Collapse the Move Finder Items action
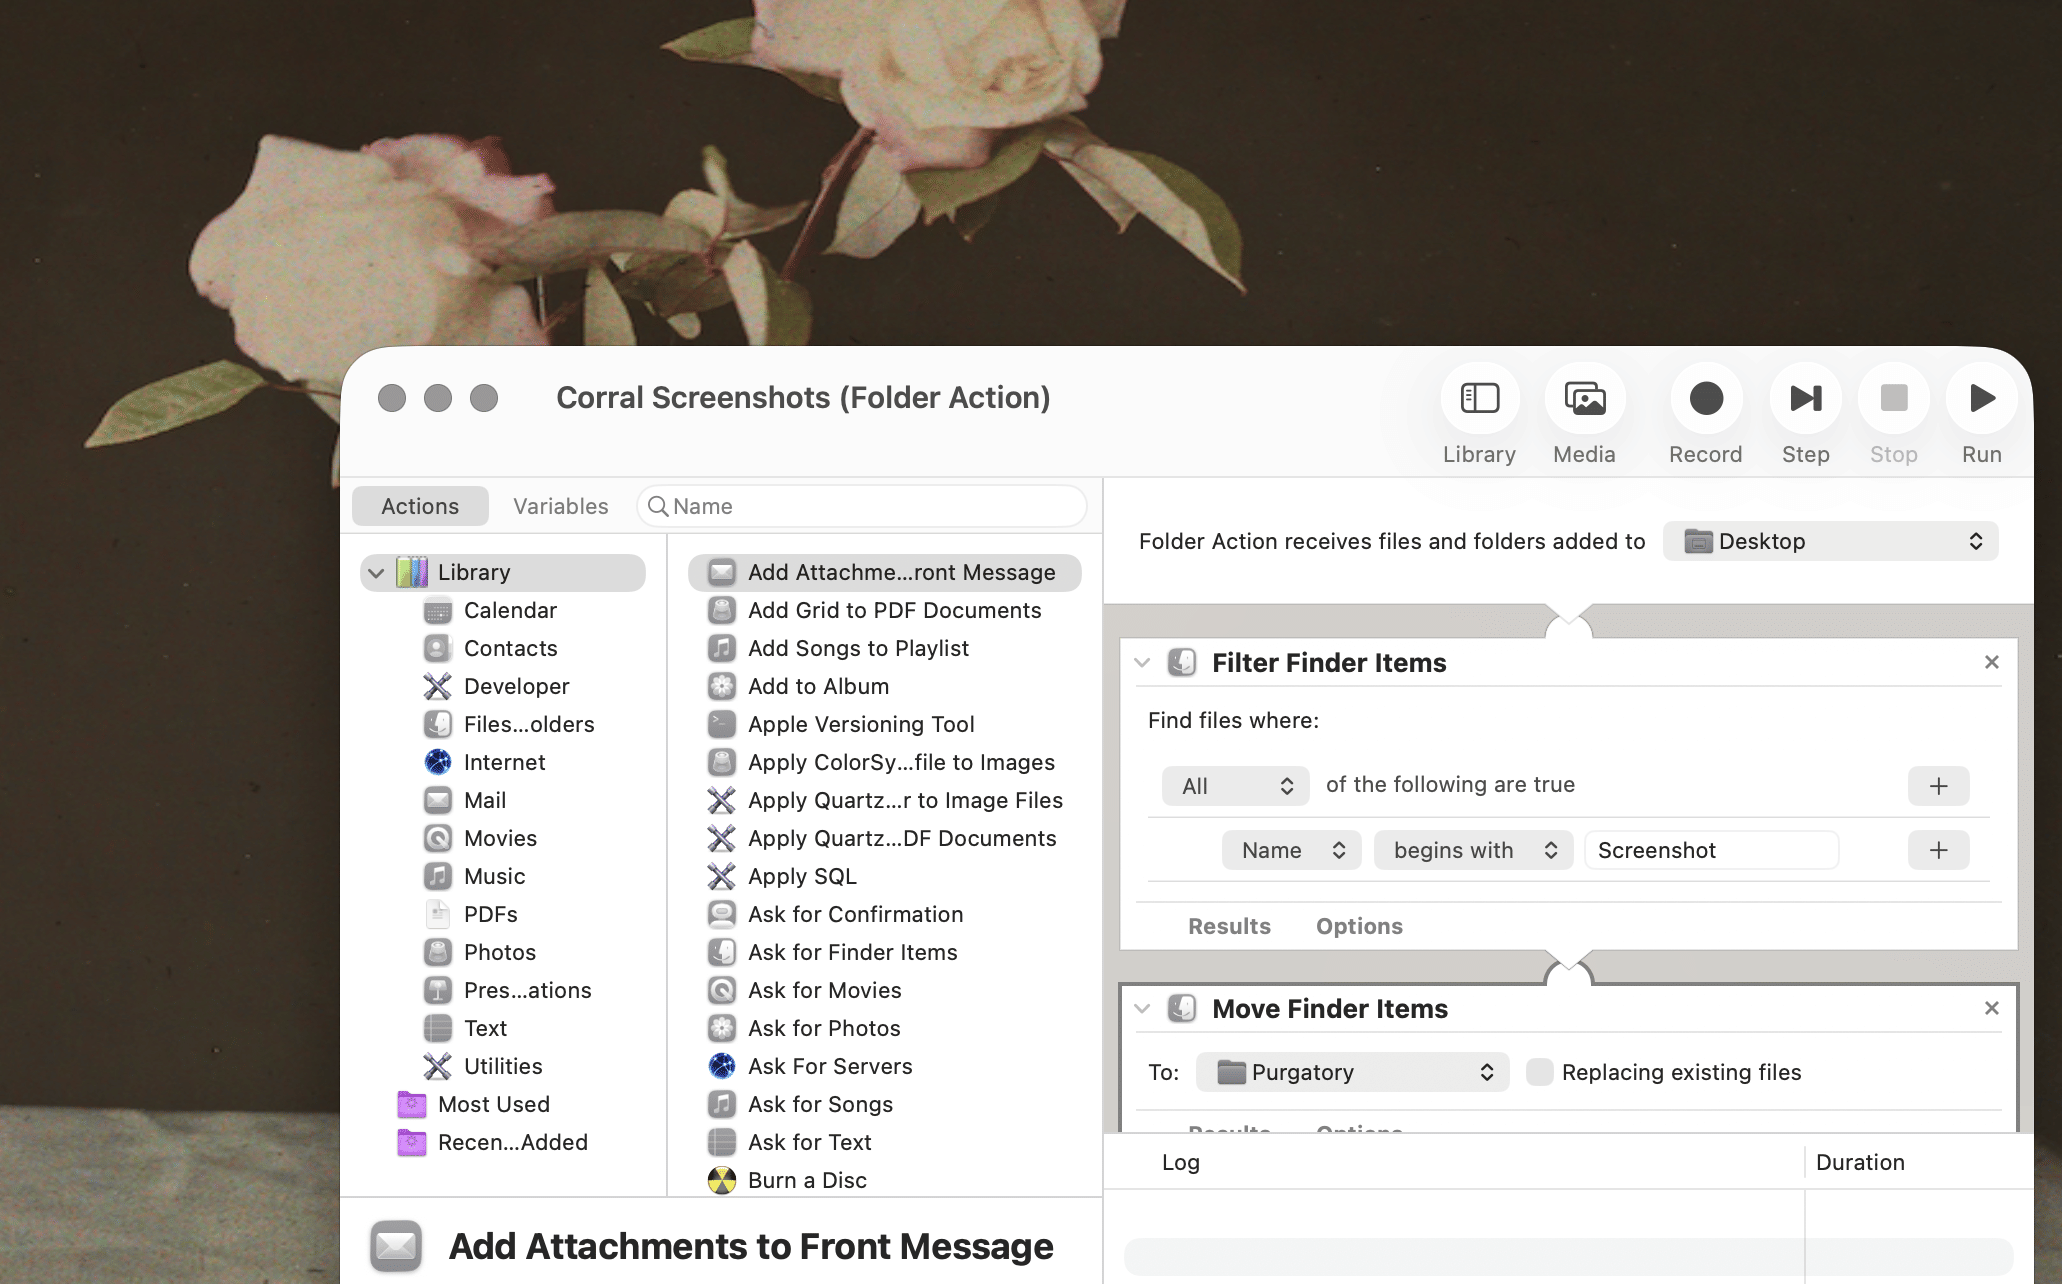Image resolution: width=2062 pixels, height=1284 pixels. [1142, 1009]
